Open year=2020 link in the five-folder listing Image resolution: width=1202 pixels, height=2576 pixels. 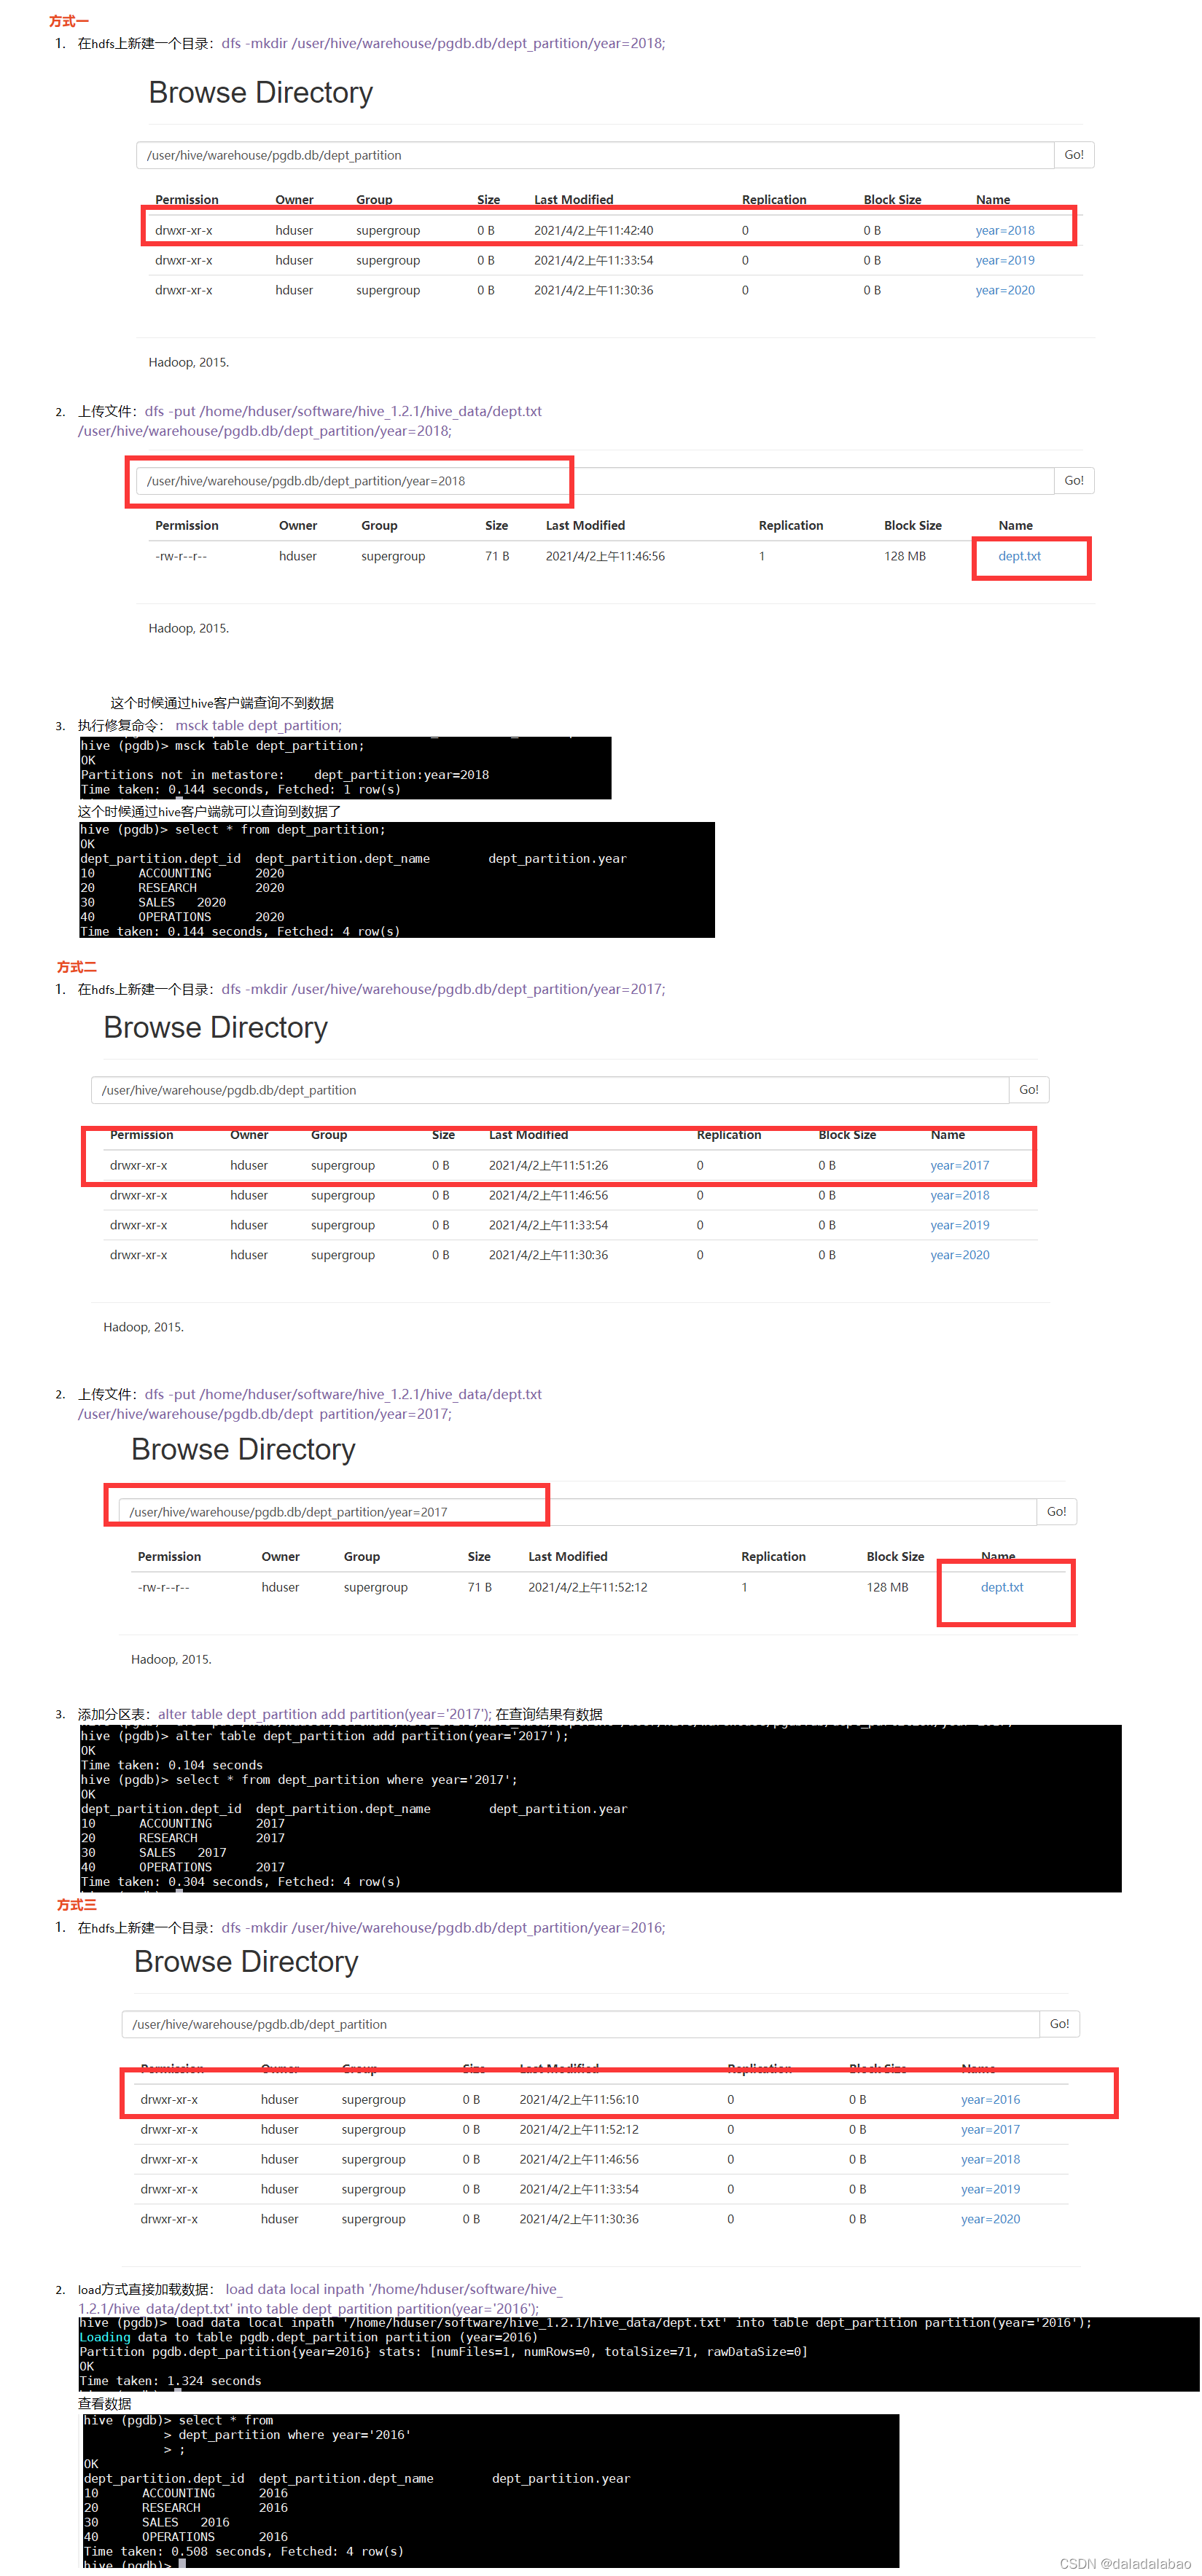coord(991,2219)
